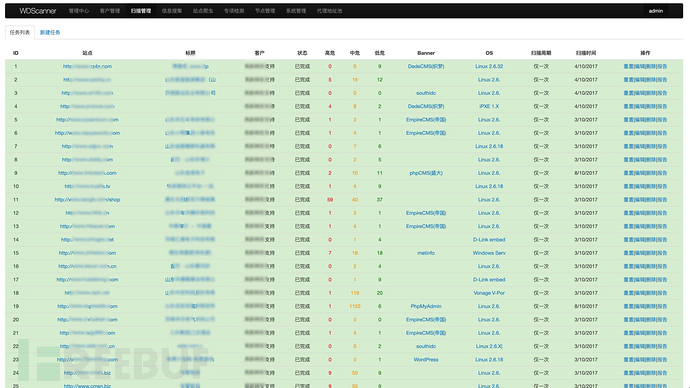Click the 高危 column header
This screenshot has width=690, height=388.
point(330,53)
